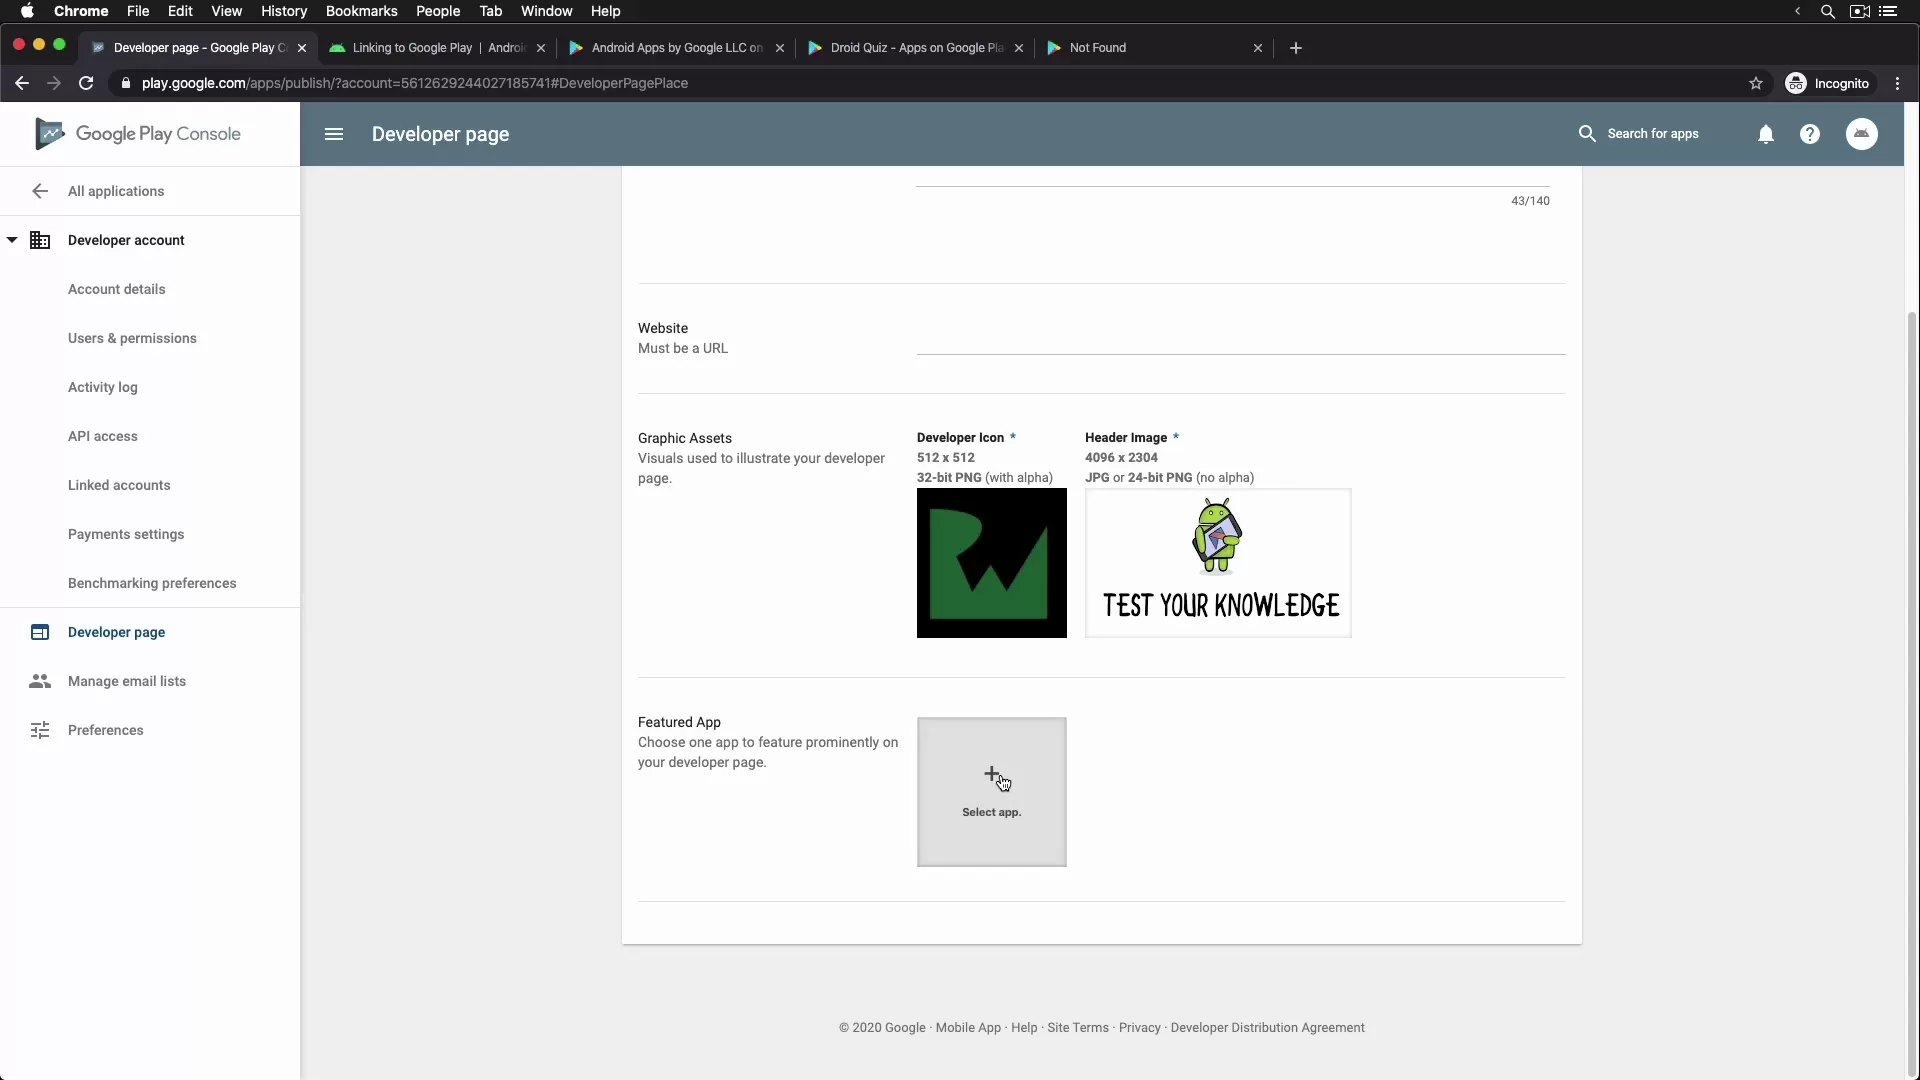1920x1080 pixels.
Task: Open API access settings
Action: coord(103,436)
